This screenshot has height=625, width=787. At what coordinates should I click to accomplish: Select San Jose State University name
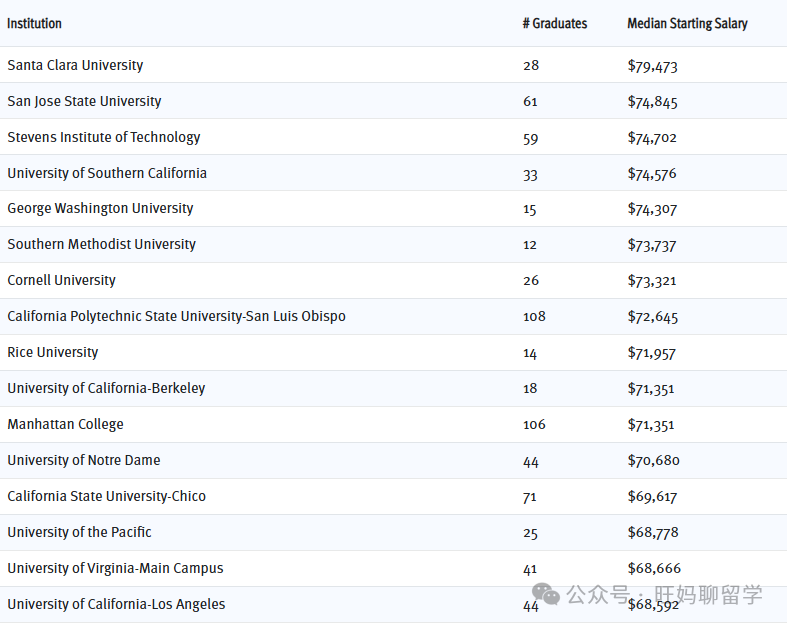84,101
